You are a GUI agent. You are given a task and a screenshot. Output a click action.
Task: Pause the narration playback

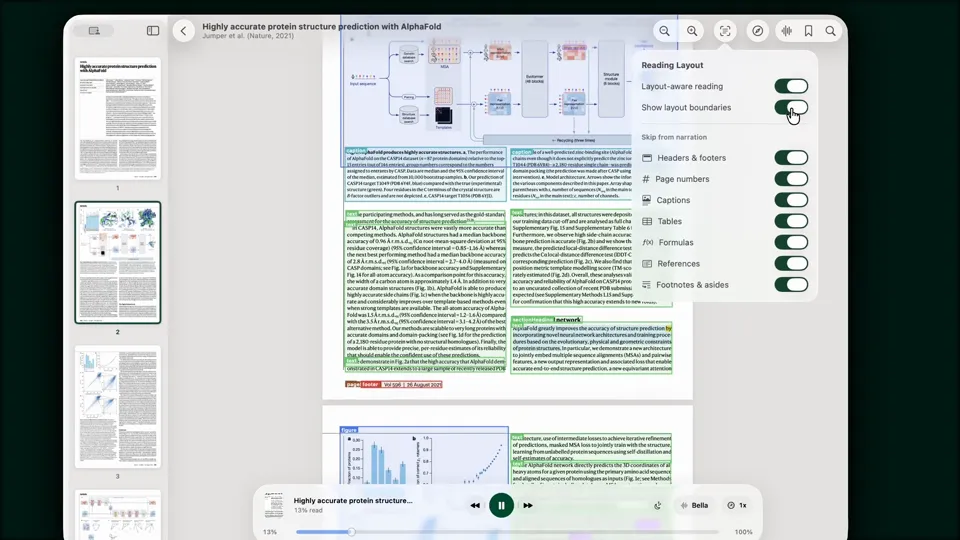[x=501, y=506]
